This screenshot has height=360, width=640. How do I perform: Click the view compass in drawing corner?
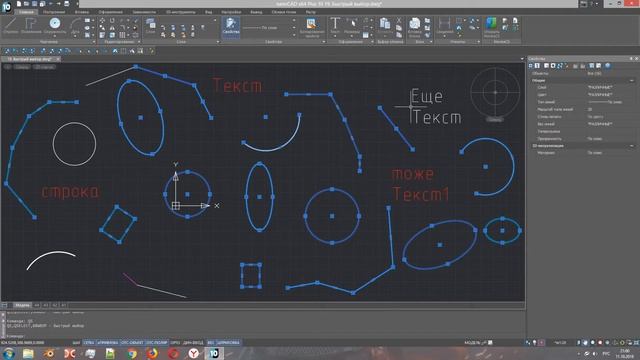pos(495,93)
